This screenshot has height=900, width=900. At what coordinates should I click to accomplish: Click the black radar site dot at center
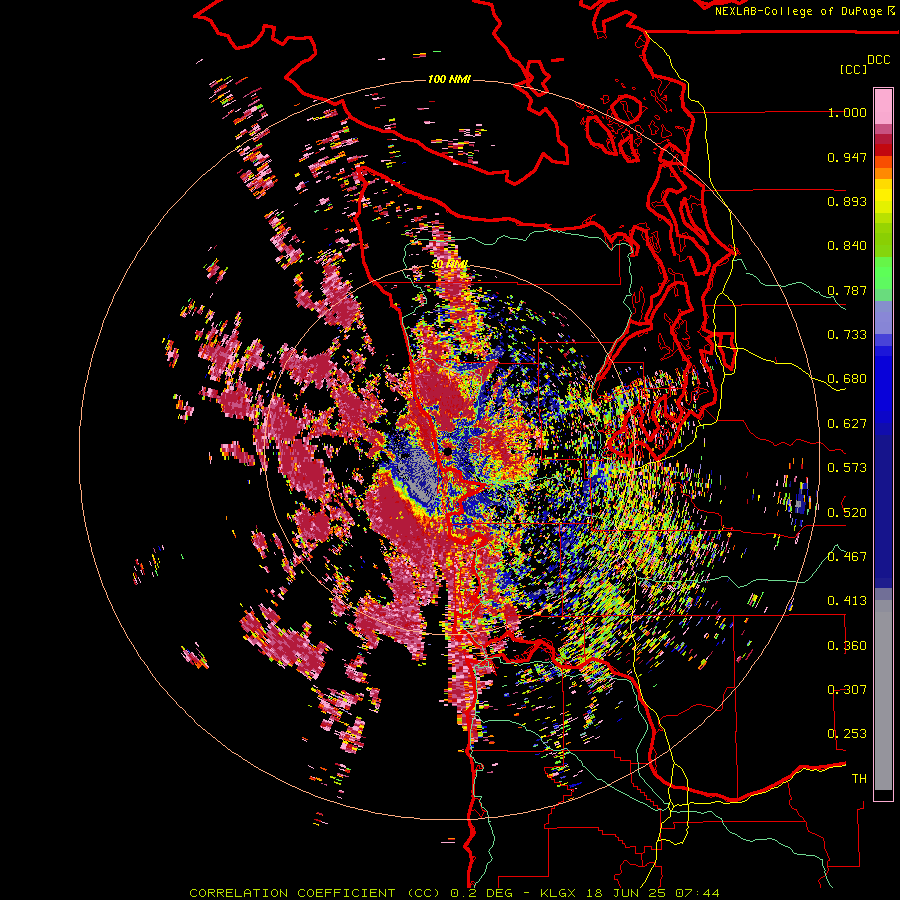447,452
